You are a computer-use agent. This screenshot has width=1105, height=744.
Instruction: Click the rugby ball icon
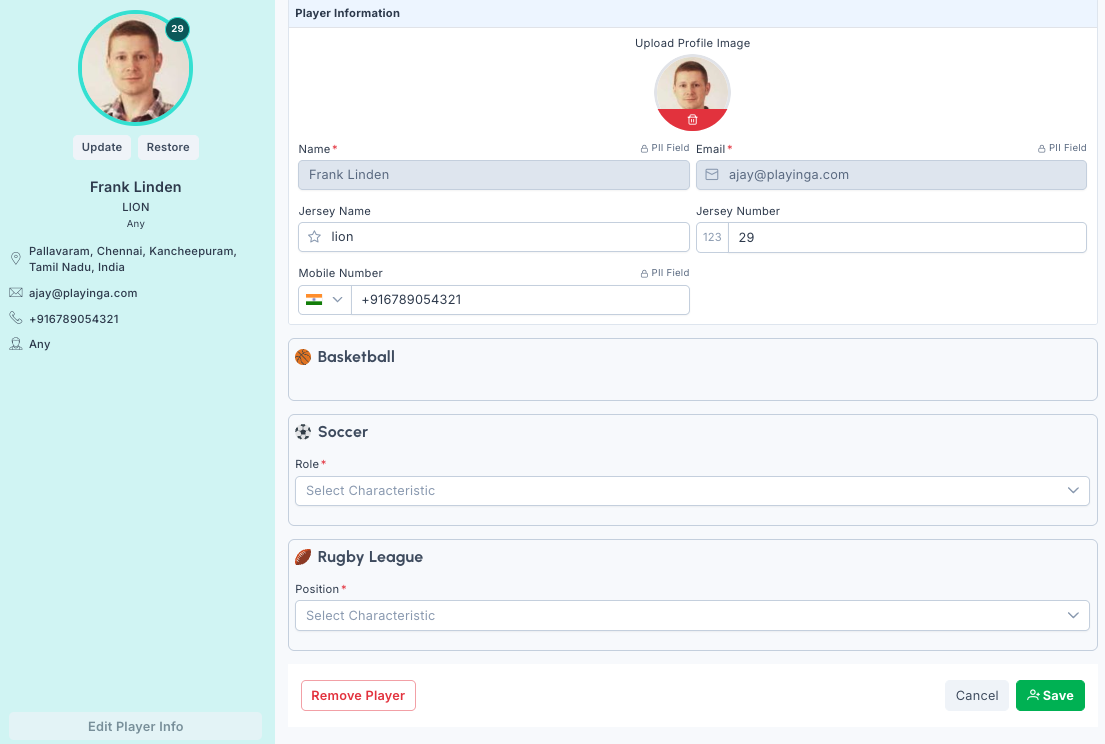pyautogui.click(x=303, y=557)
